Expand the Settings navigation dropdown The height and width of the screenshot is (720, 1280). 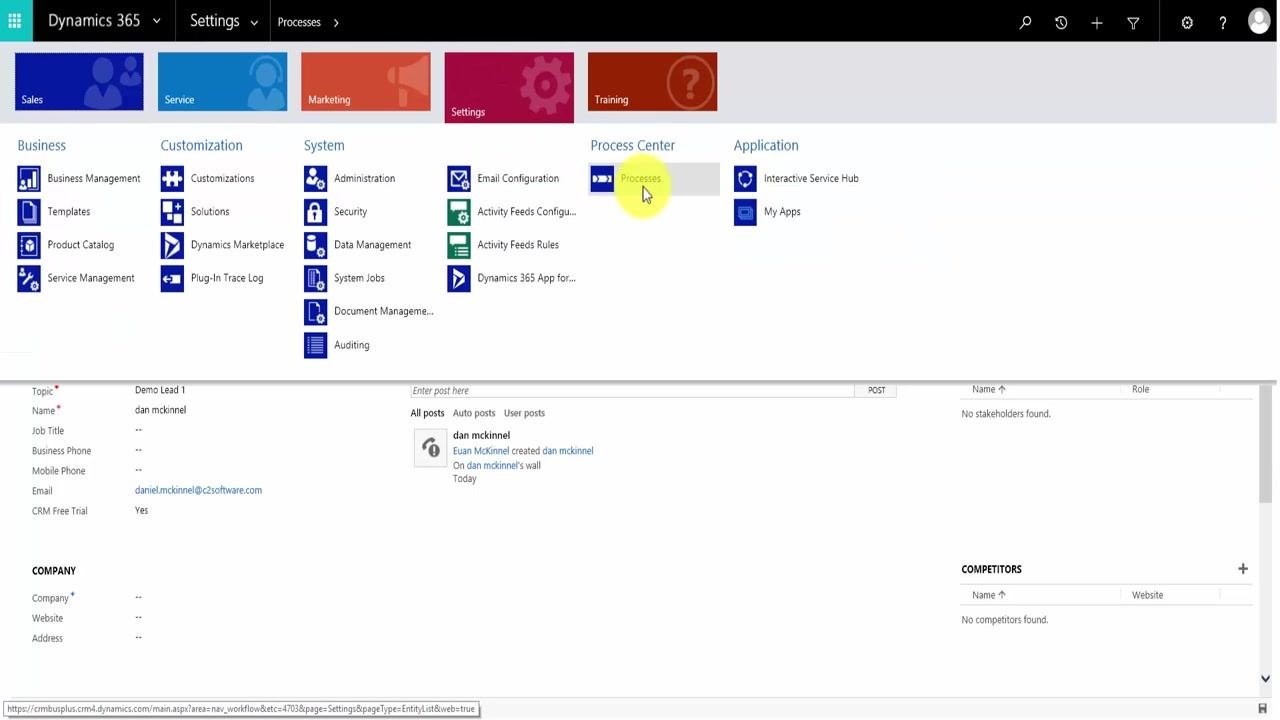[254, 22]
